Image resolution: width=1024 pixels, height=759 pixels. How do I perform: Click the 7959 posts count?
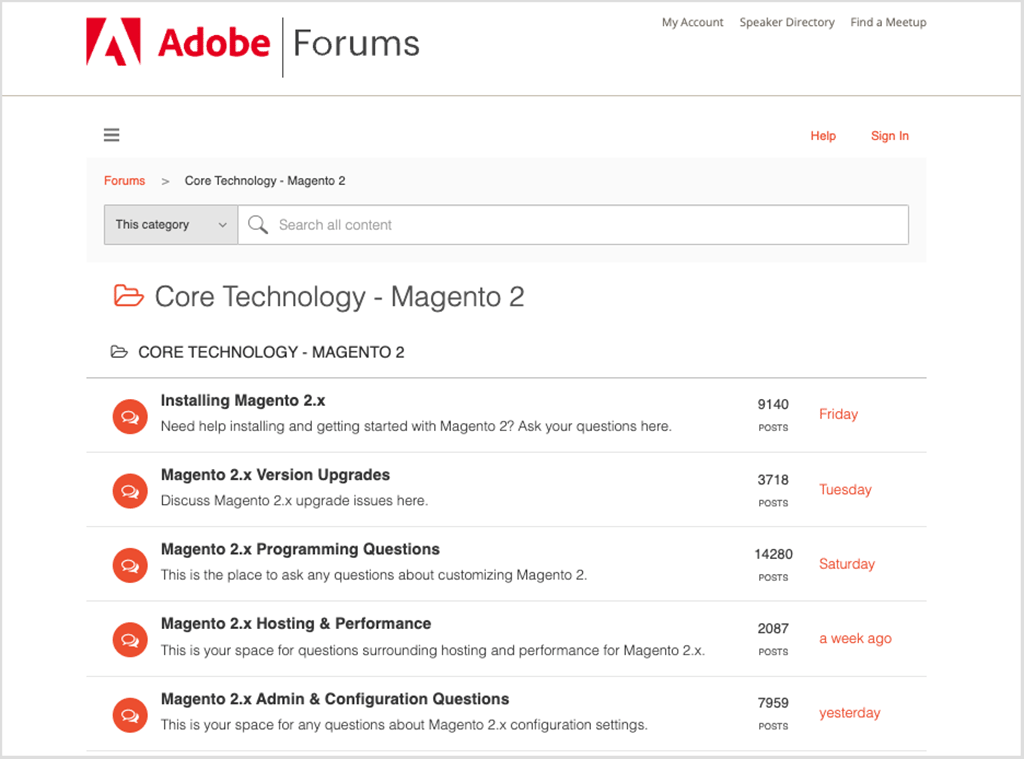pos(773,703)
